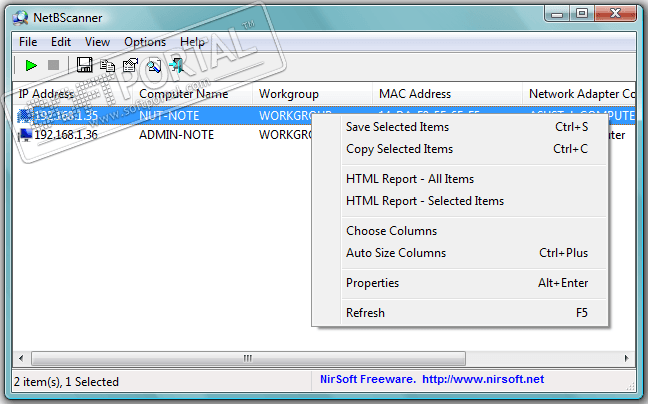Open the Edit menu
648x404 pixels.
tap(61, 42)
